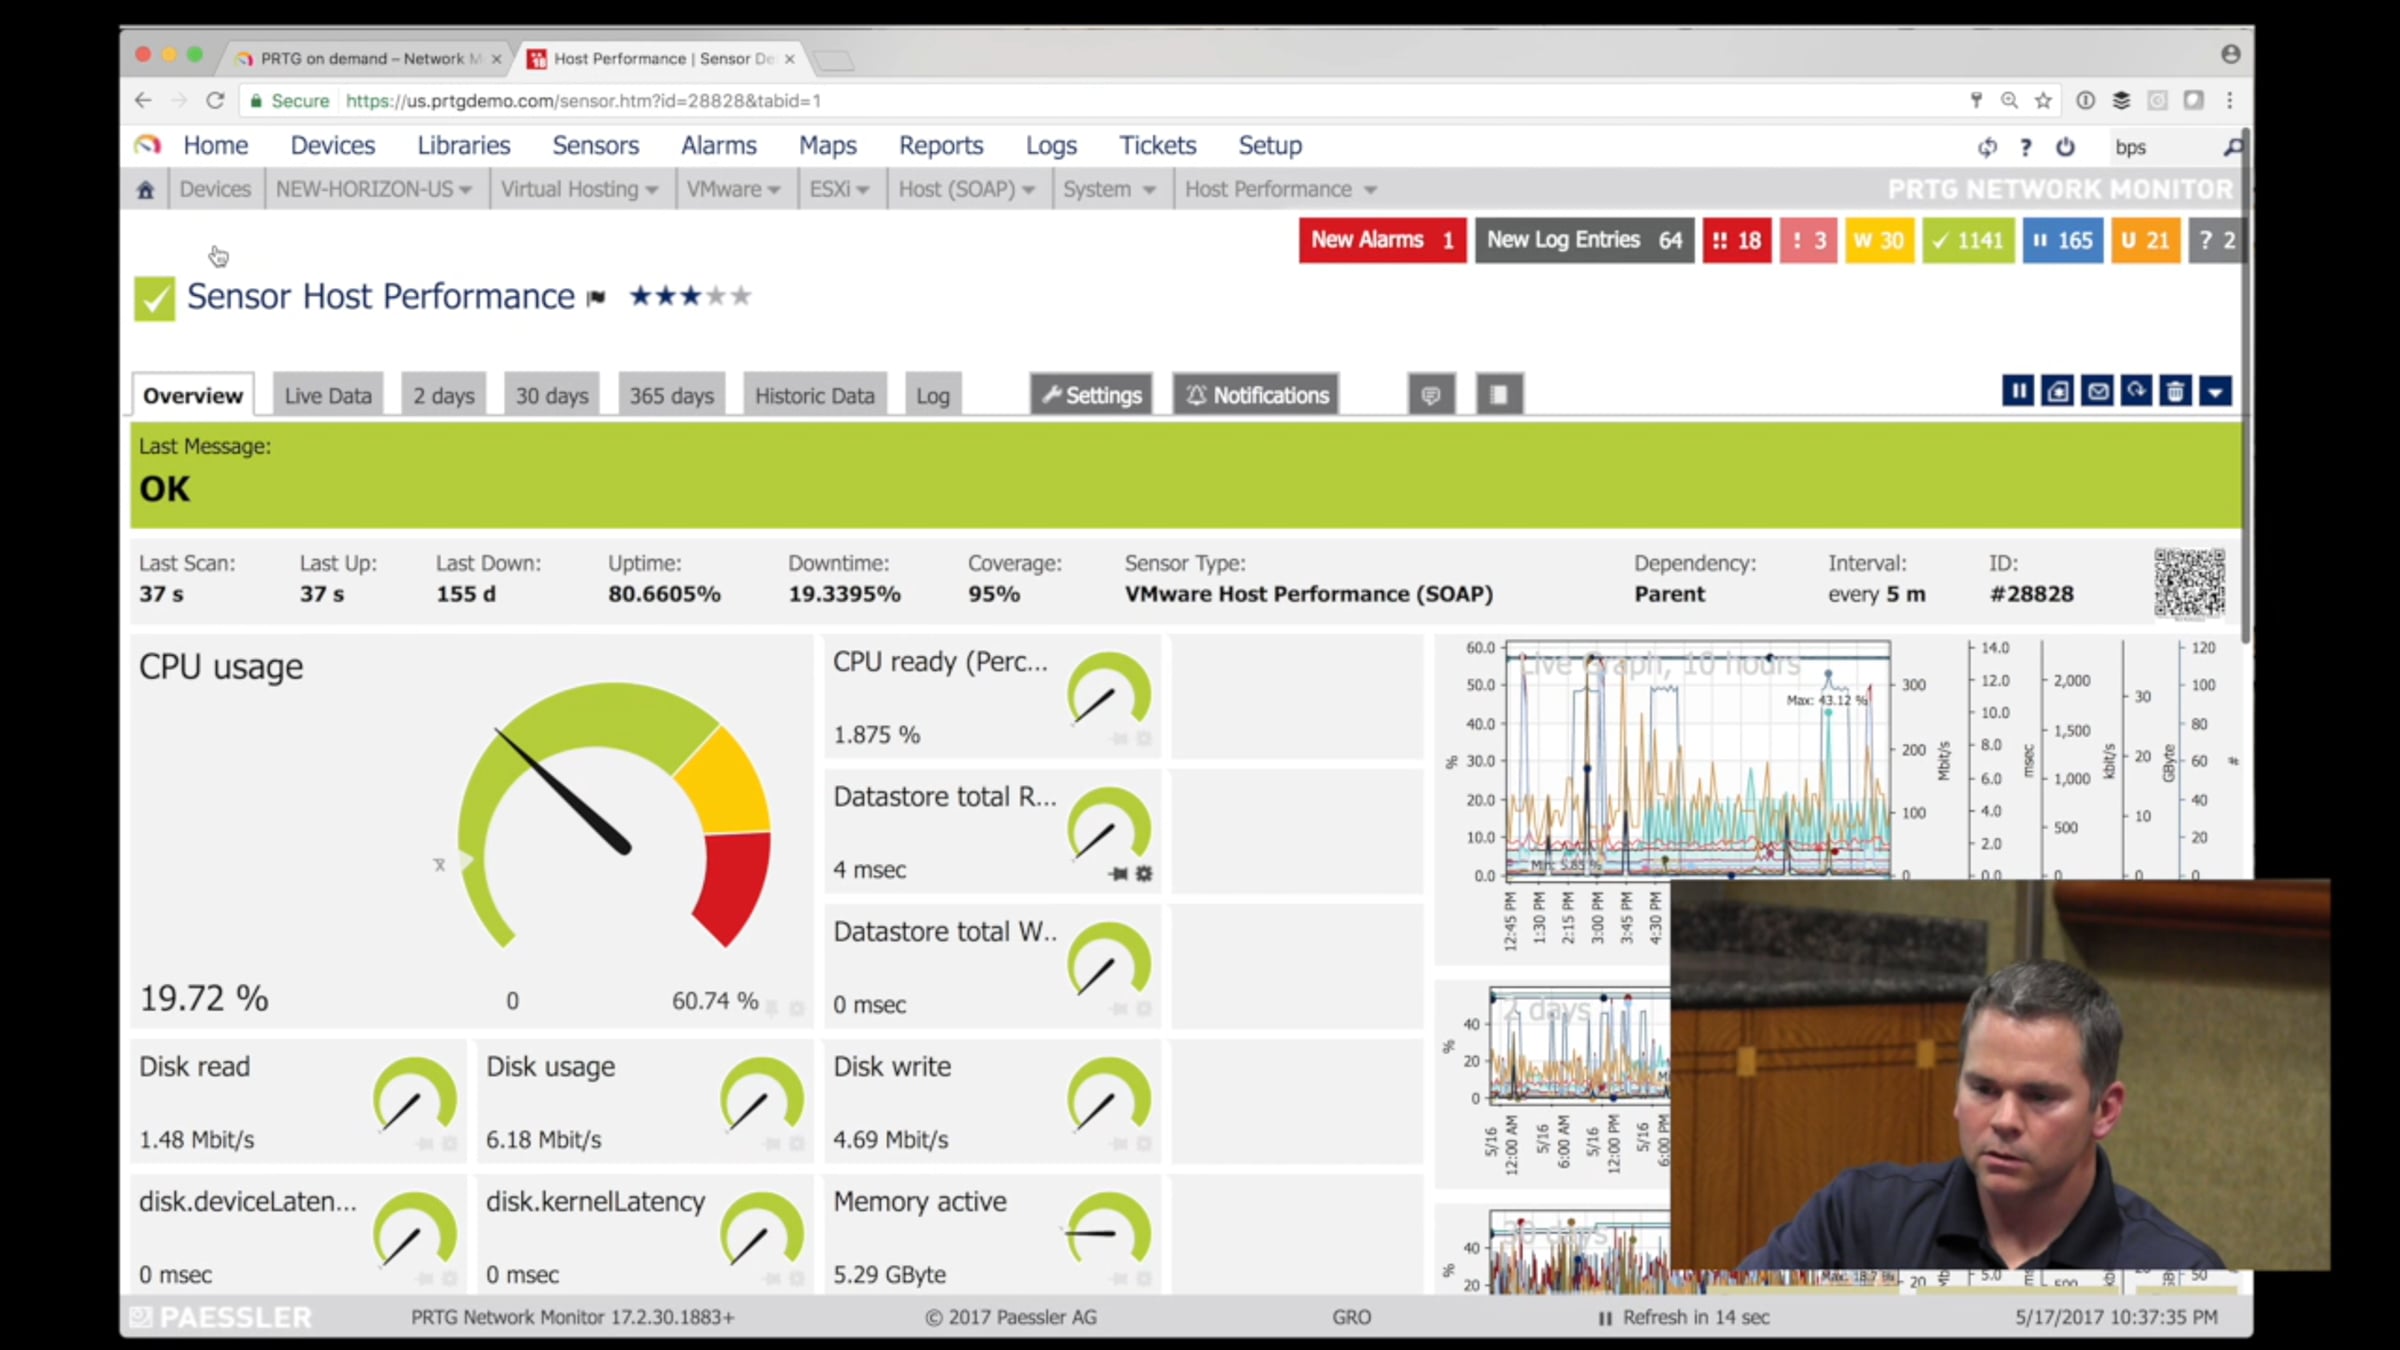Click the Memory active gauge
Viewport: 2400px width, 1350px height.
(x=1109, y=1230)
